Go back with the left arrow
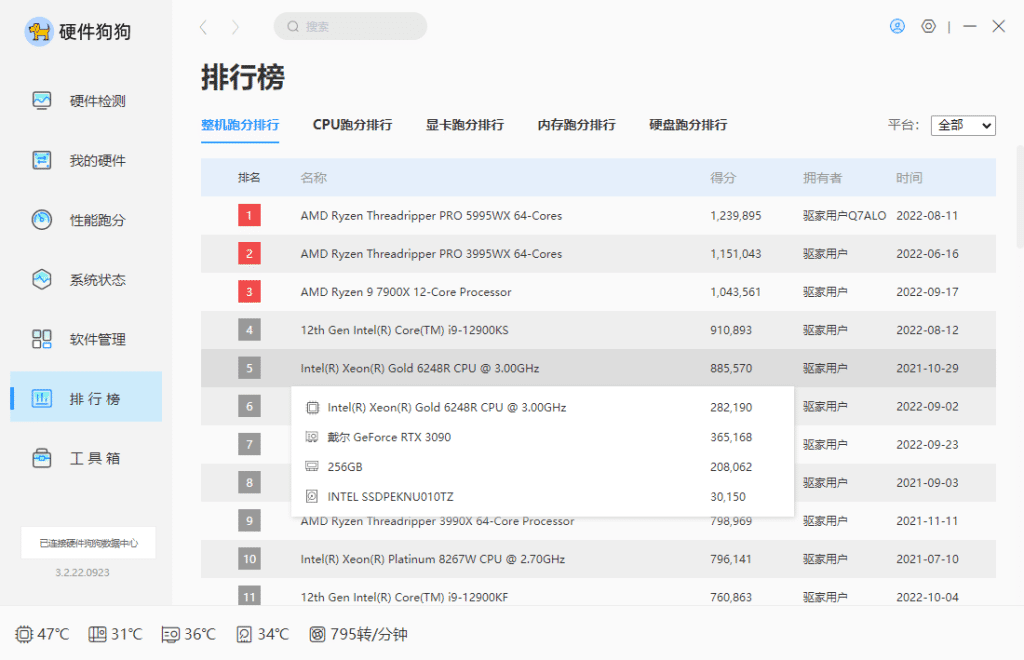This screenshot has width=1024, height=660. point(203,27)
